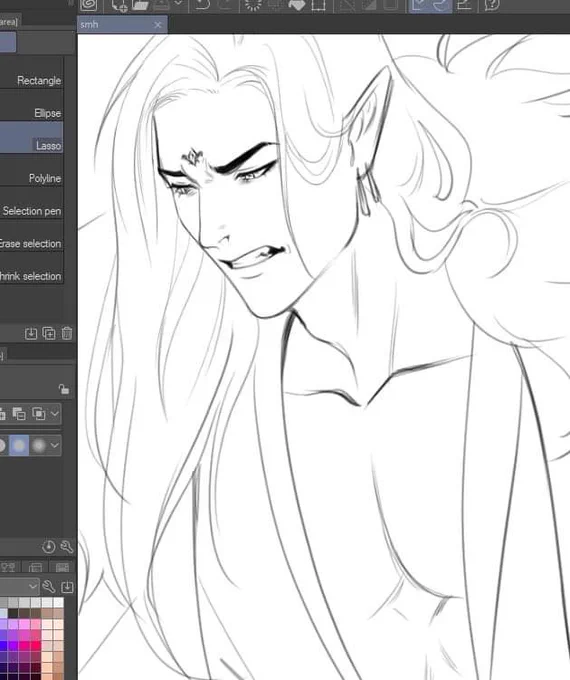Toggle the first highlighted snap icon
This screenshot has width=570, height=680.
tap(419, 5)
